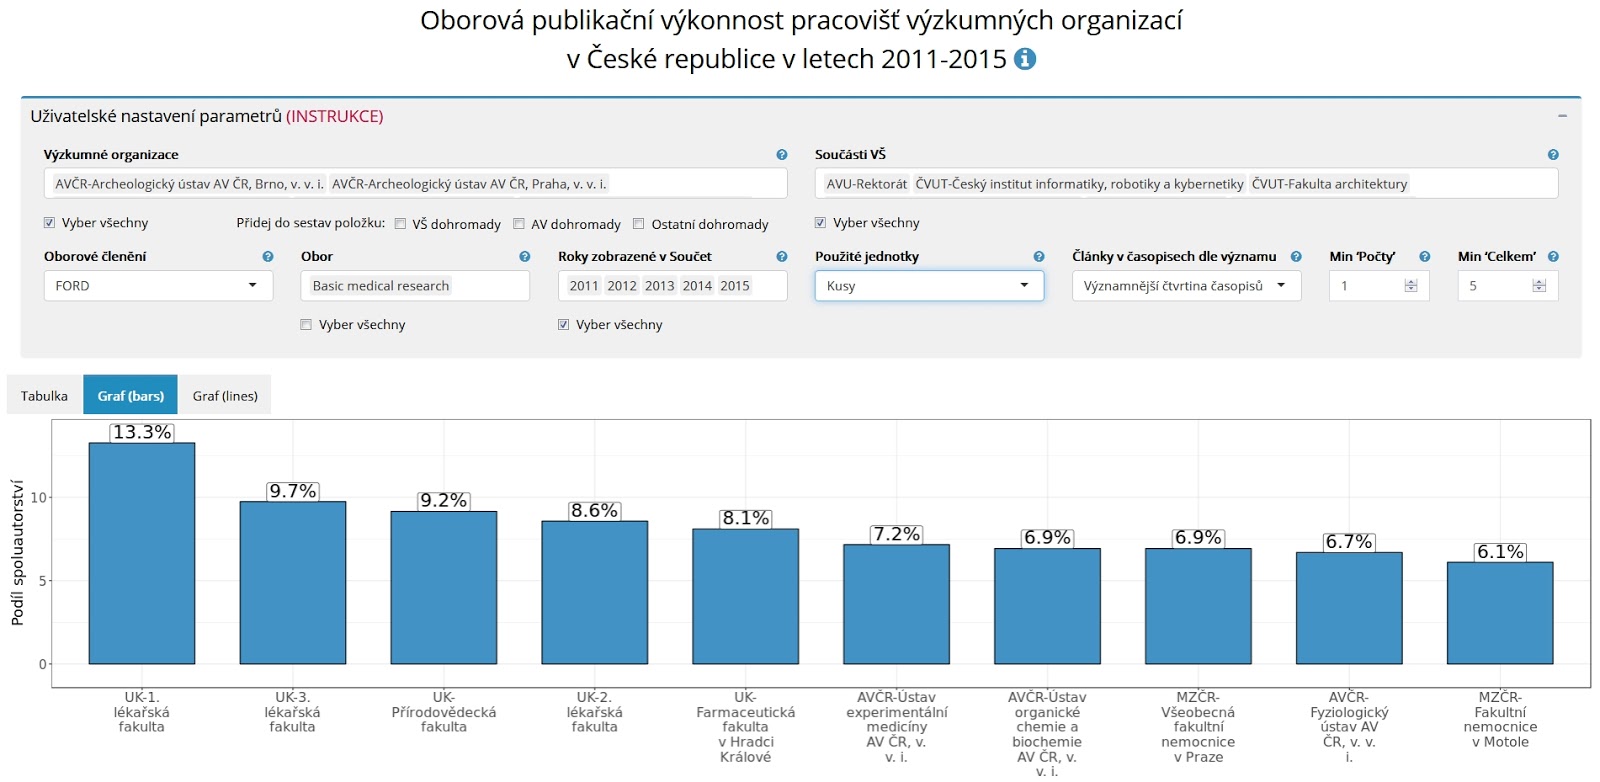Viewport: 1600px width, 782px height.
Task: Uncheck Vyber všechny under the years field
Action: tap(564, 325)
